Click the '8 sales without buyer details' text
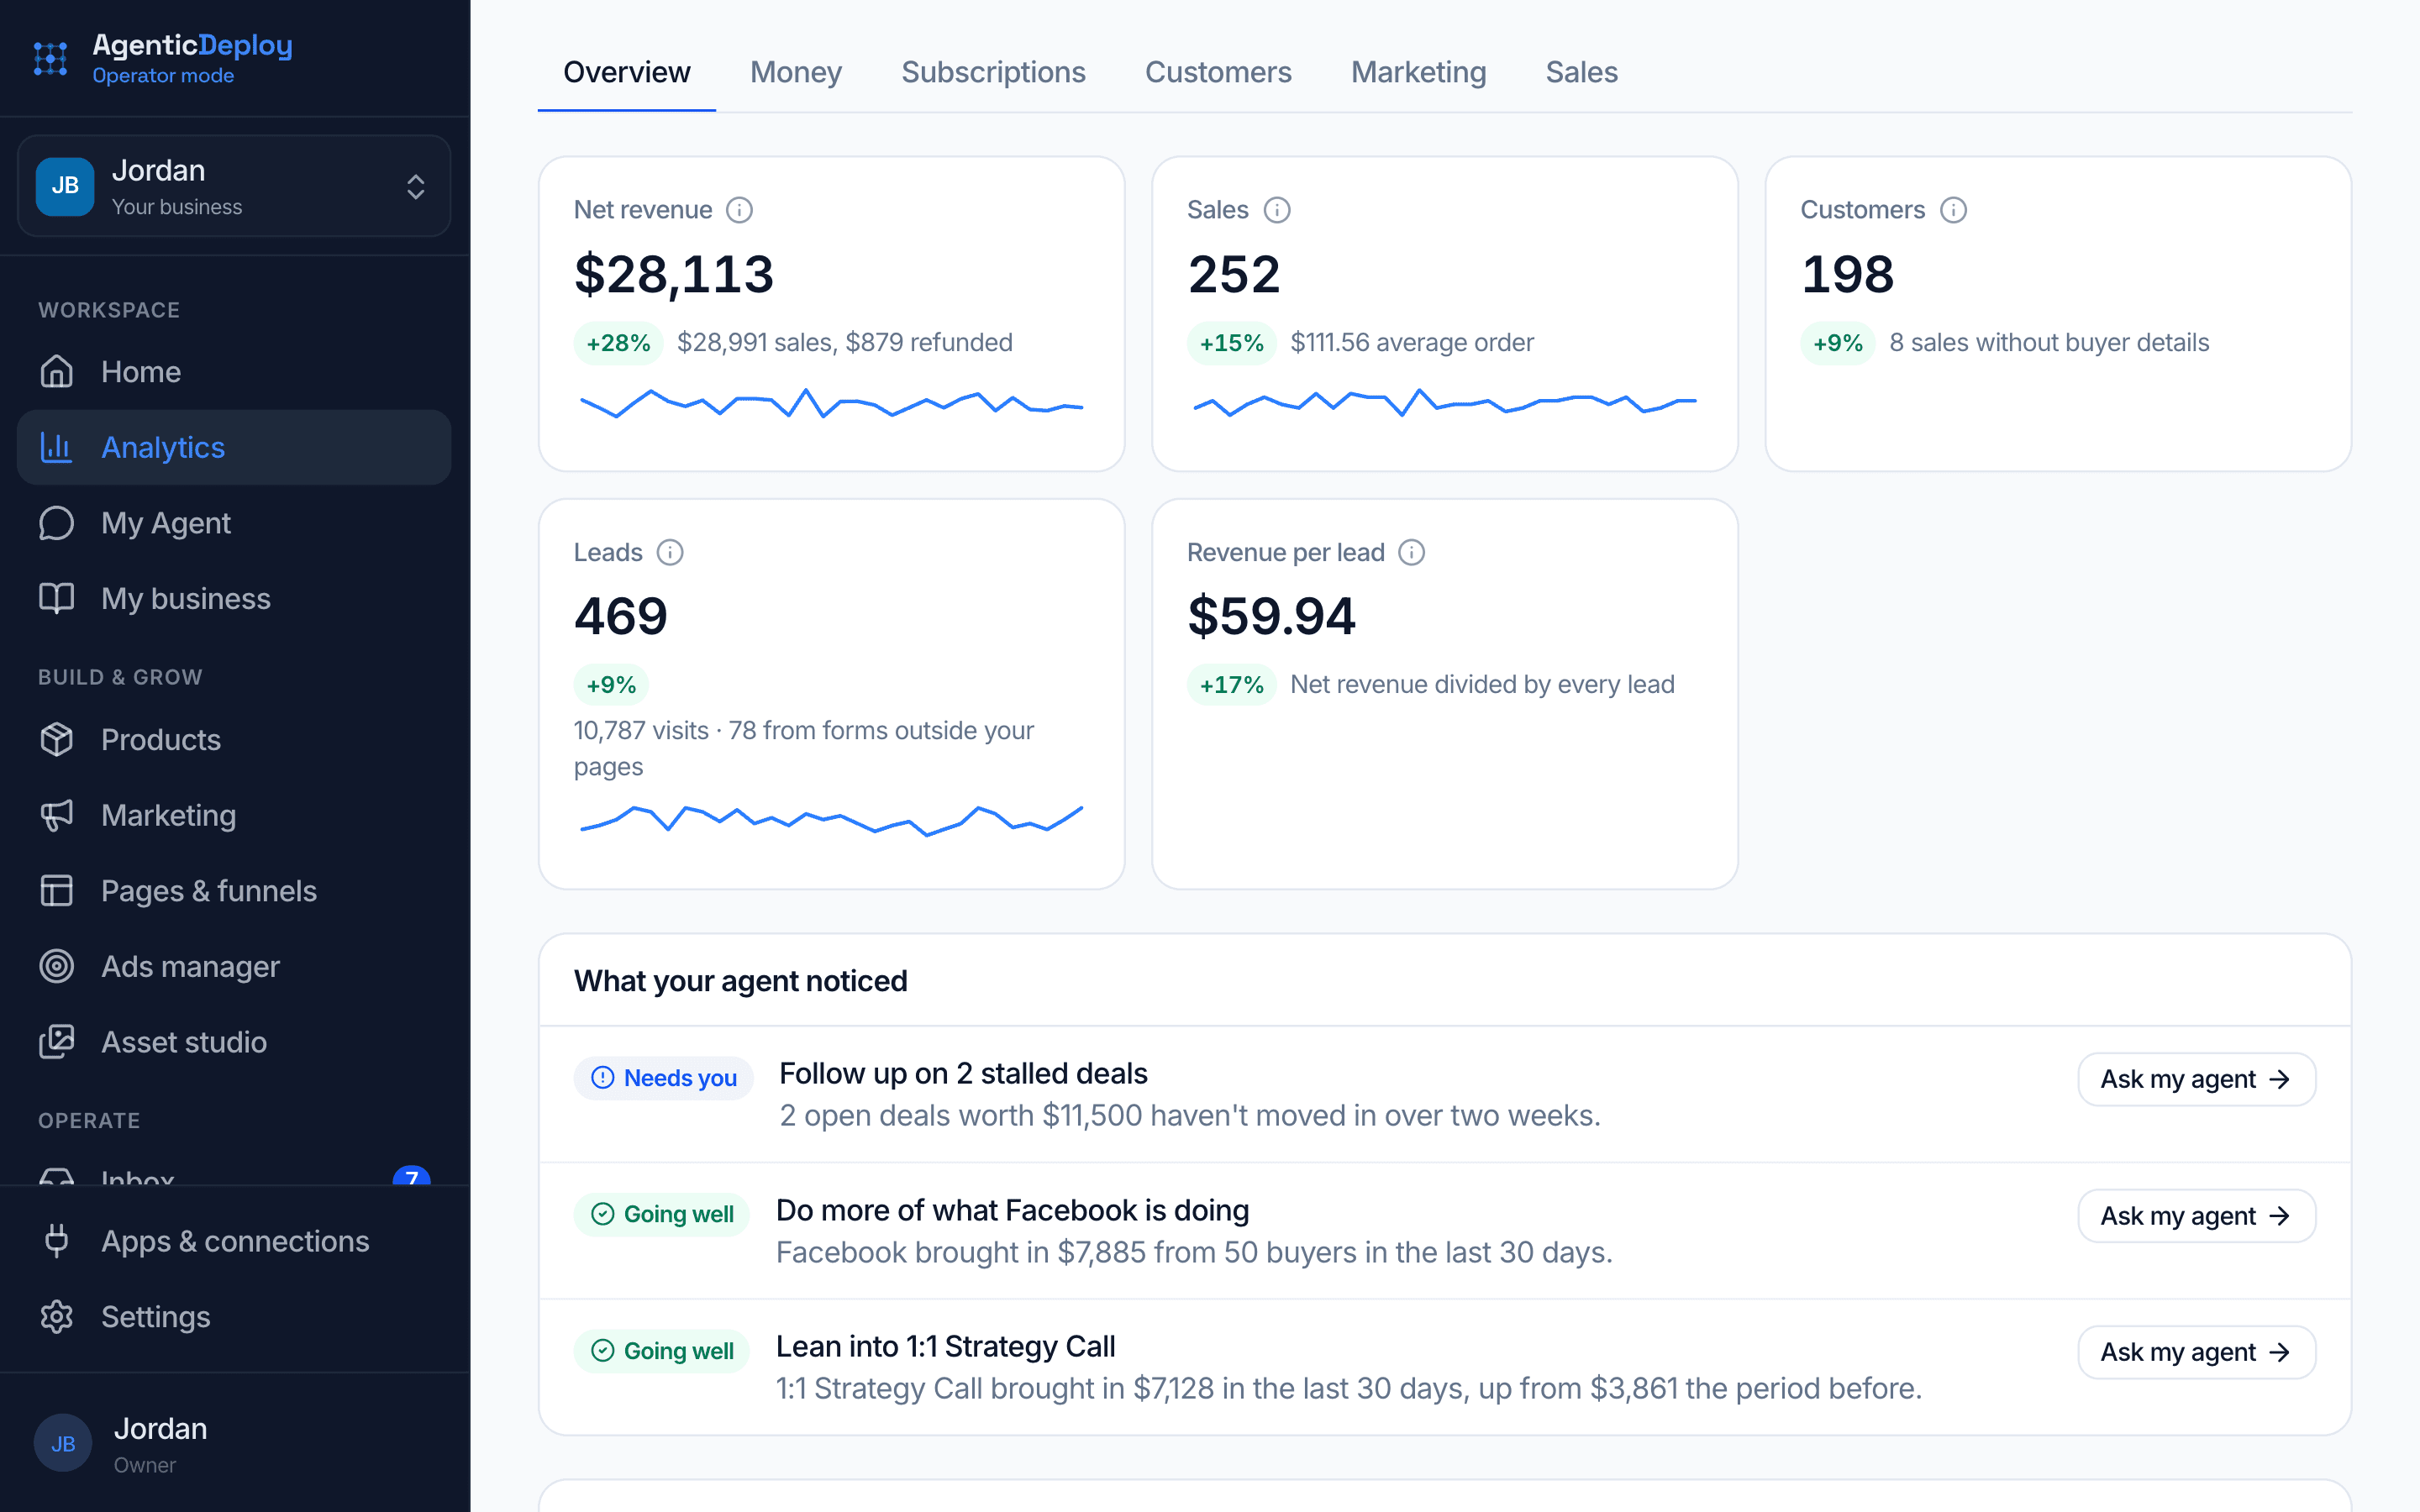Image resolution: width=2420 pixels, height=1512 pixels. (2049, 343)
